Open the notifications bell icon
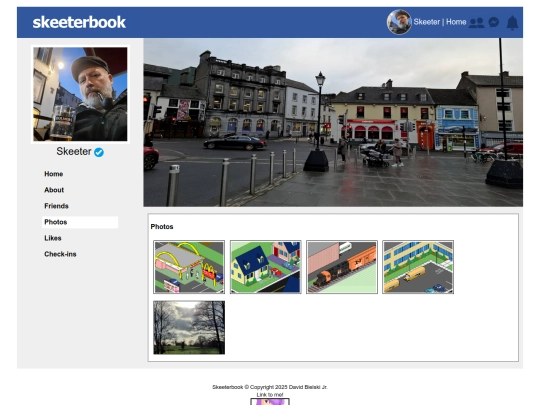540x405 pixels. coord(512,23)
